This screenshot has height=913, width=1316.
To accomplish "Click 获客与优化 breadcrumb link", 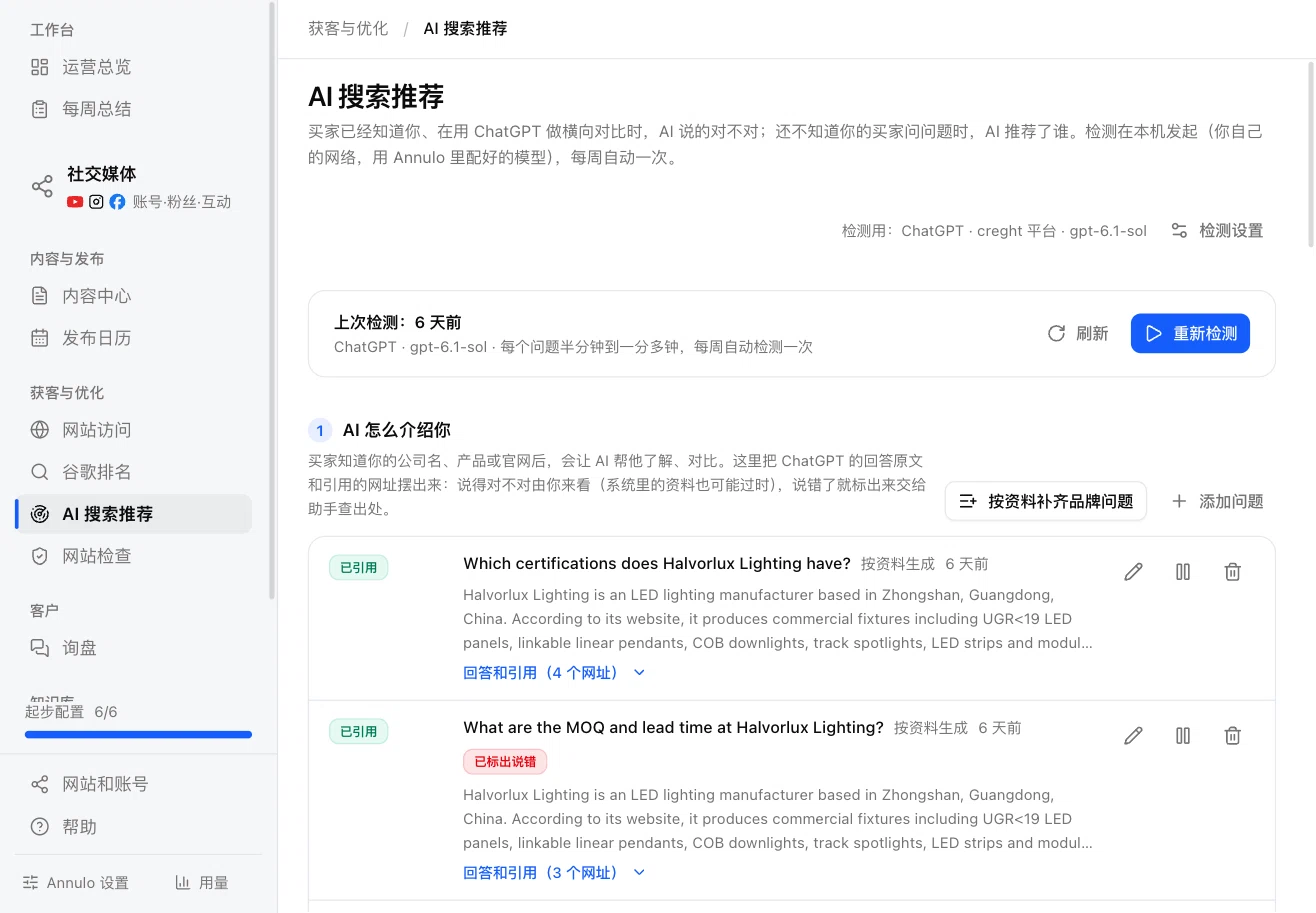I will click(x=348, y=29).
